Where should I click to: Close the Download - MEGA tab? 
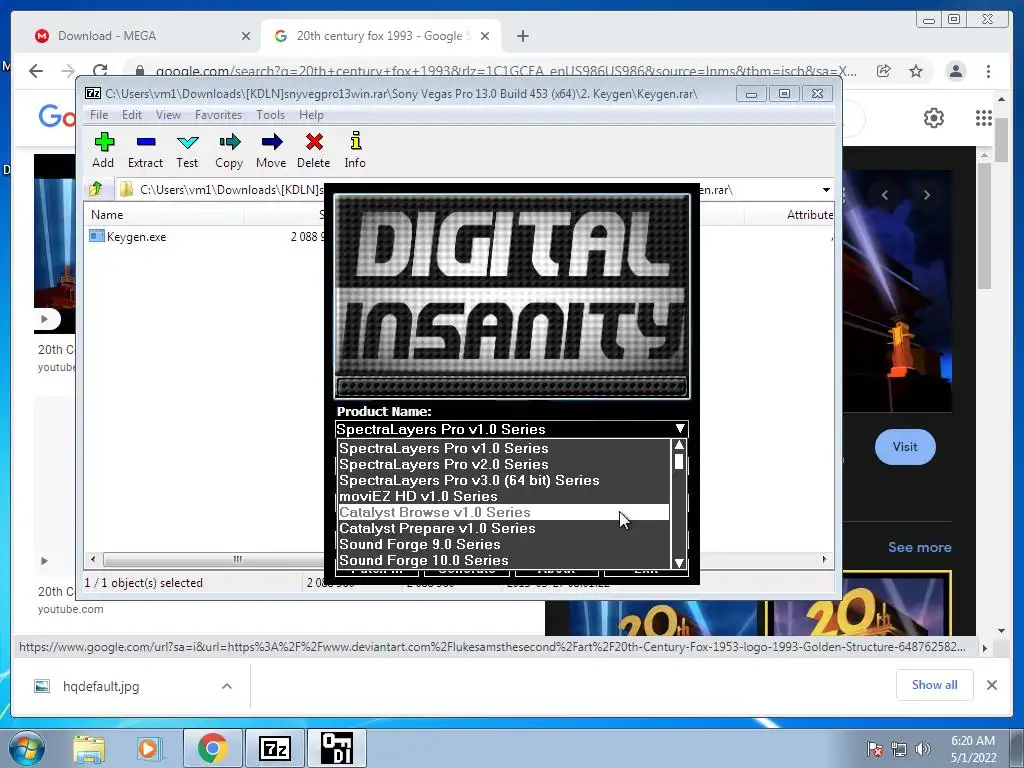tap(246, 36)
